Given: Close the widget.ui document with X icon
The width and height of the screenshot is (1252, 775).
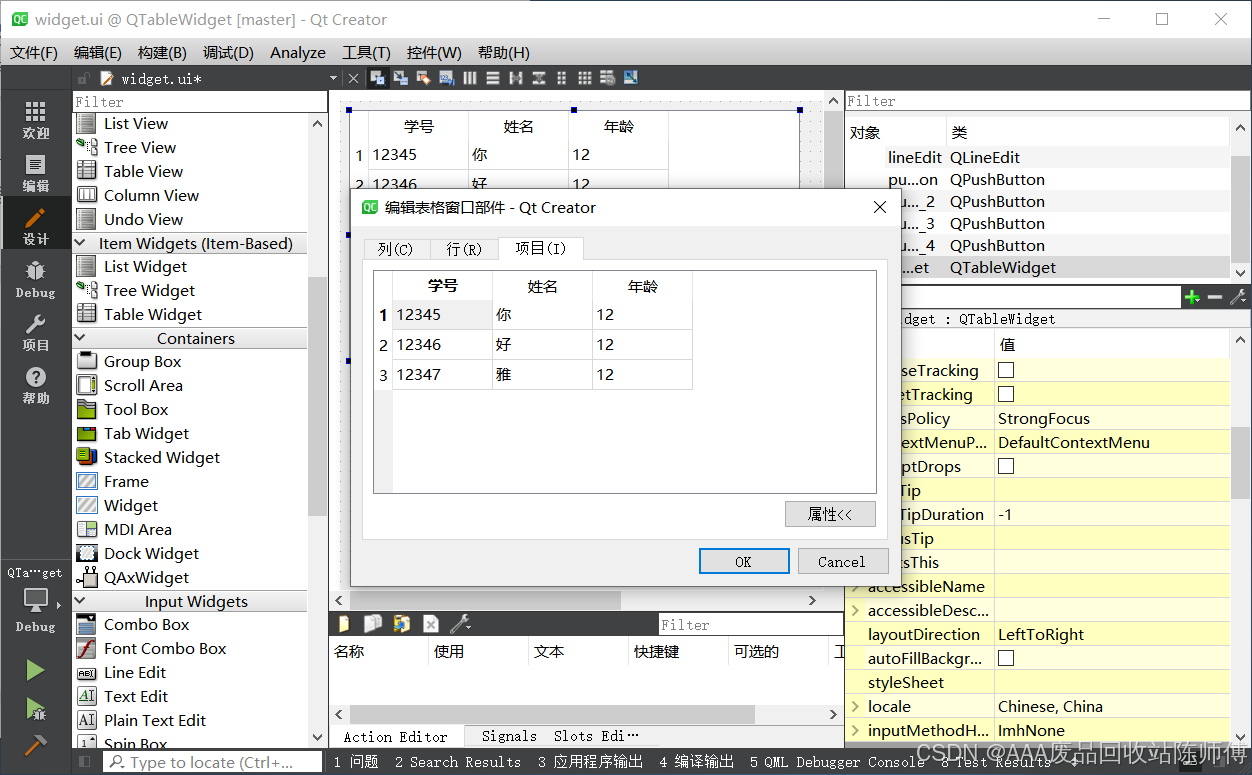Looking at the screenshot, I should click(353, 78).
